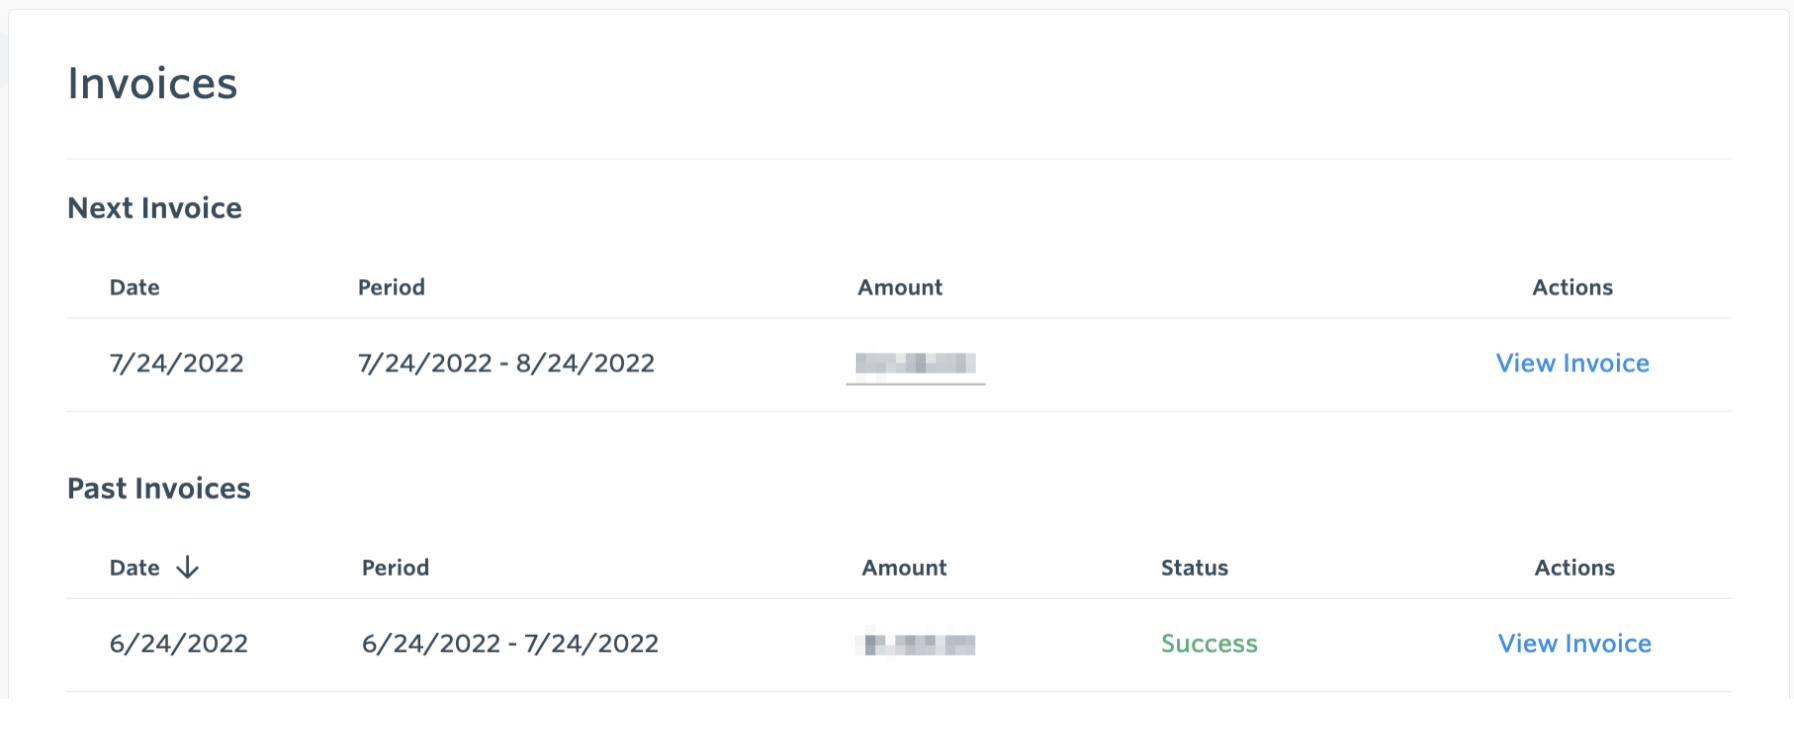Open View Invoice for the 6/24/2022 past invoice

tap(1572, 643)
